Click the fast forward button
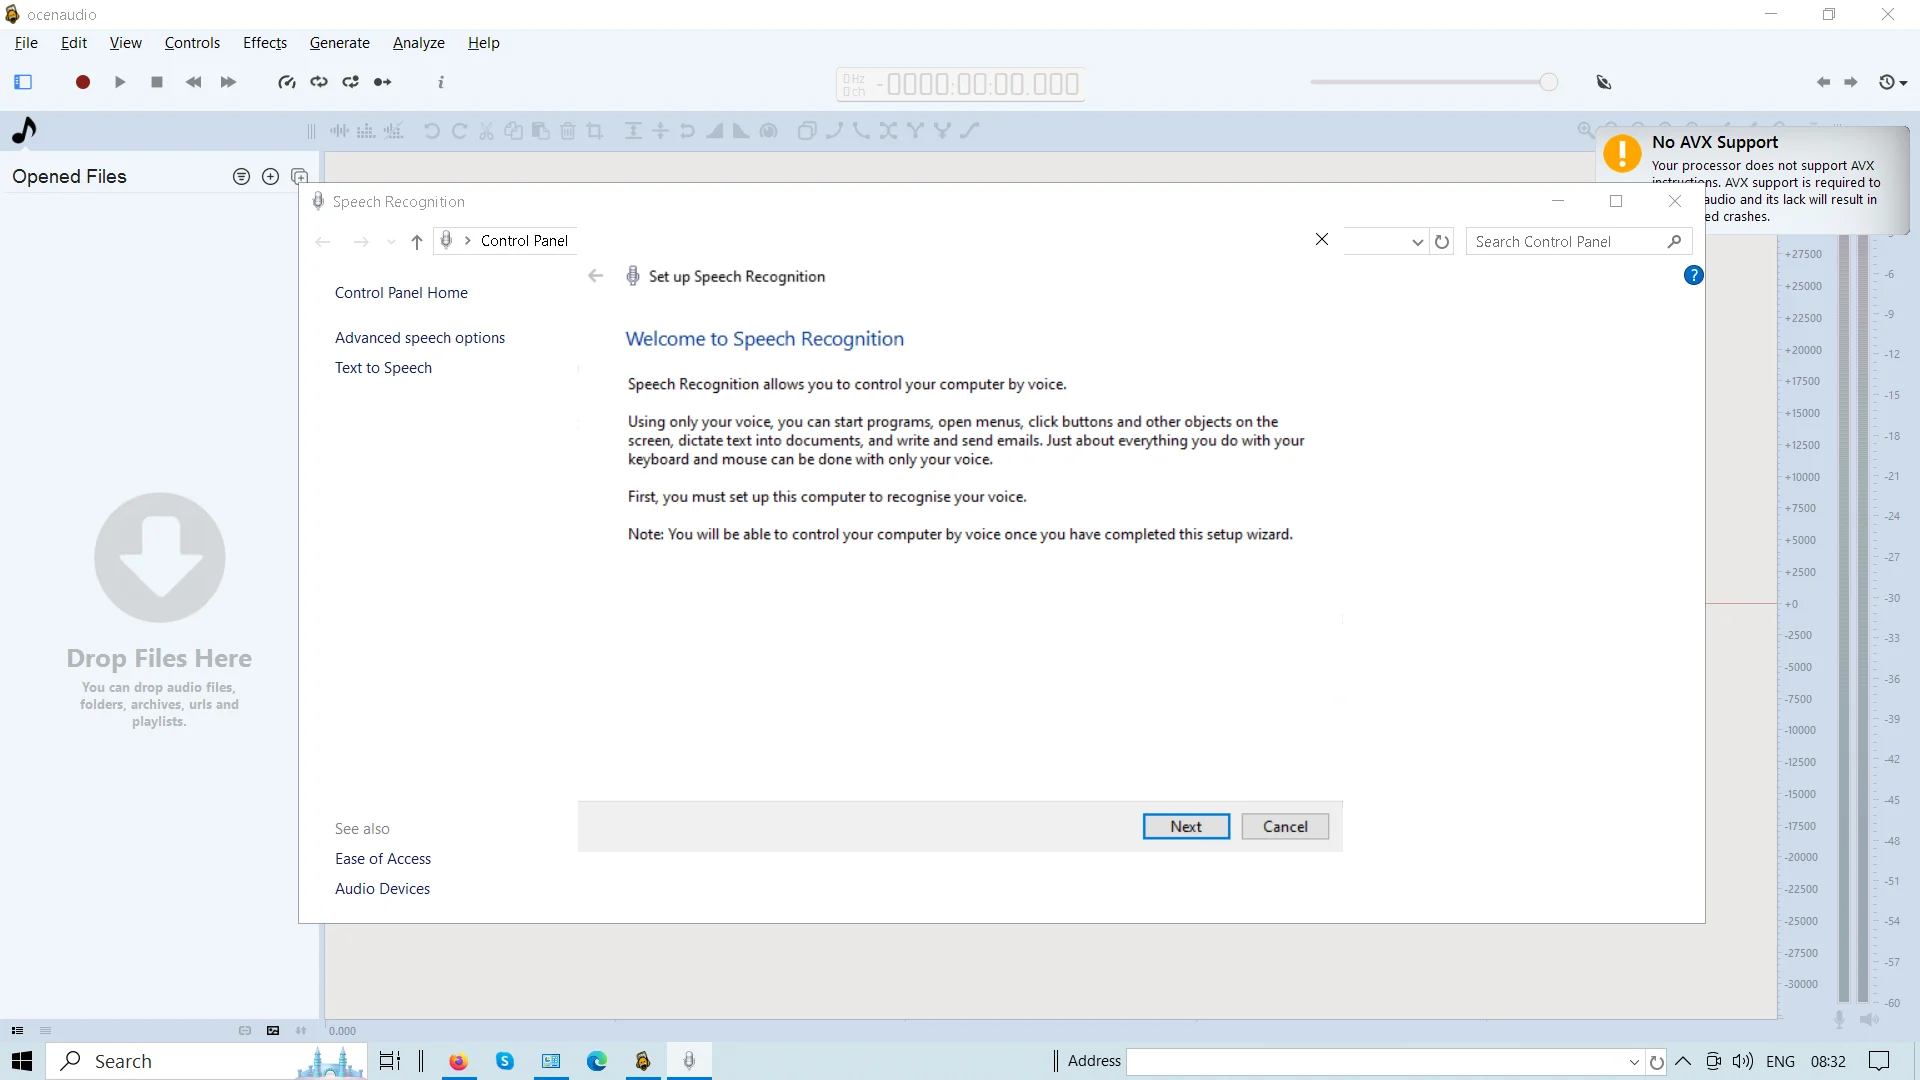The width and height of the screenshot is (1920, 1080). coord(228,82)
